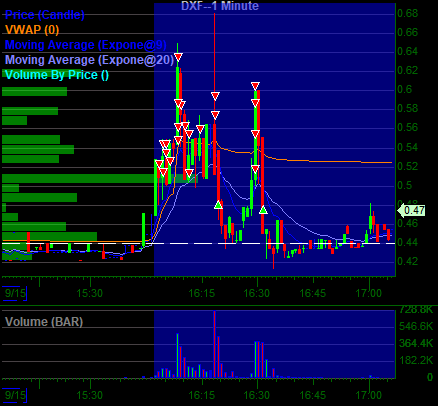Image resolution: width=438 pixels, height=406 pixels.
Task: Click 15:30 on the price chart time axis
Action: point(90,293)
